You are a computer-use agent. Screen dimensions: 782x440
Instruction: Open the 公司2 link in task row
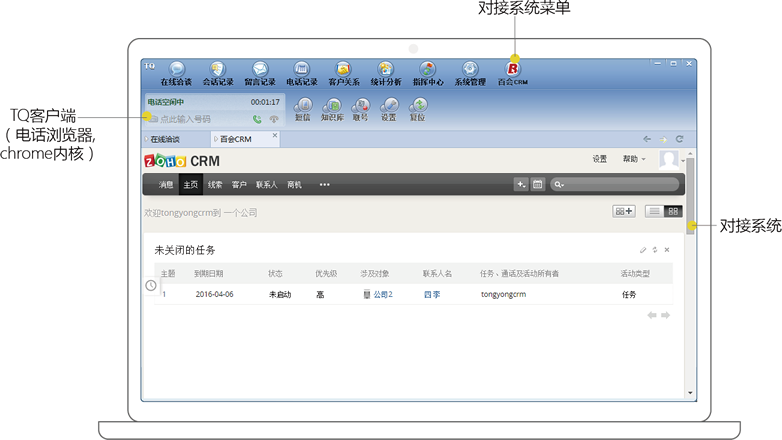[x=382, y=295]
